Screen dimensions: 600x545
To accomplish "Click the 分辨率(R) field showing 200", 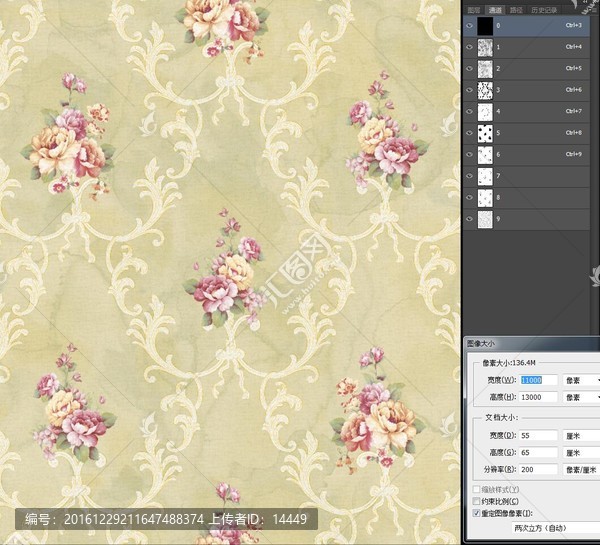I will pyautogui.click(x=538, y=469).
